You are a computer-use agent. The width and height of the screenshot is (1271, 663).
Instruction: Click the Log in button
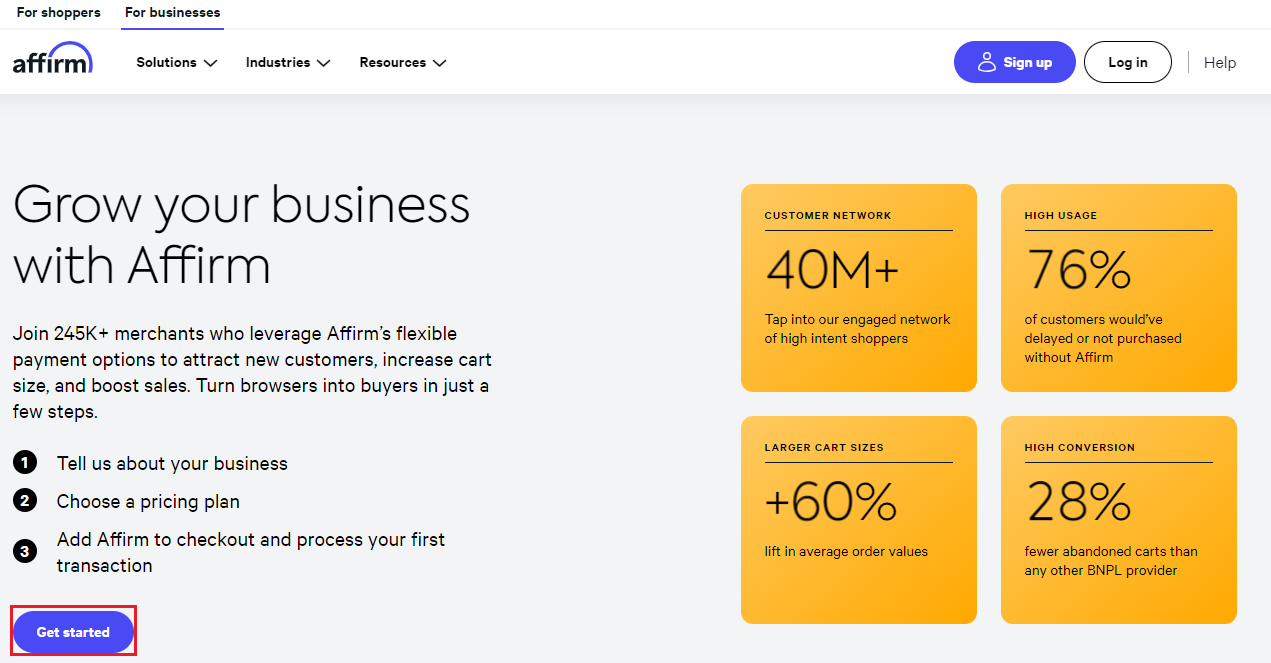coord(1128,62)
